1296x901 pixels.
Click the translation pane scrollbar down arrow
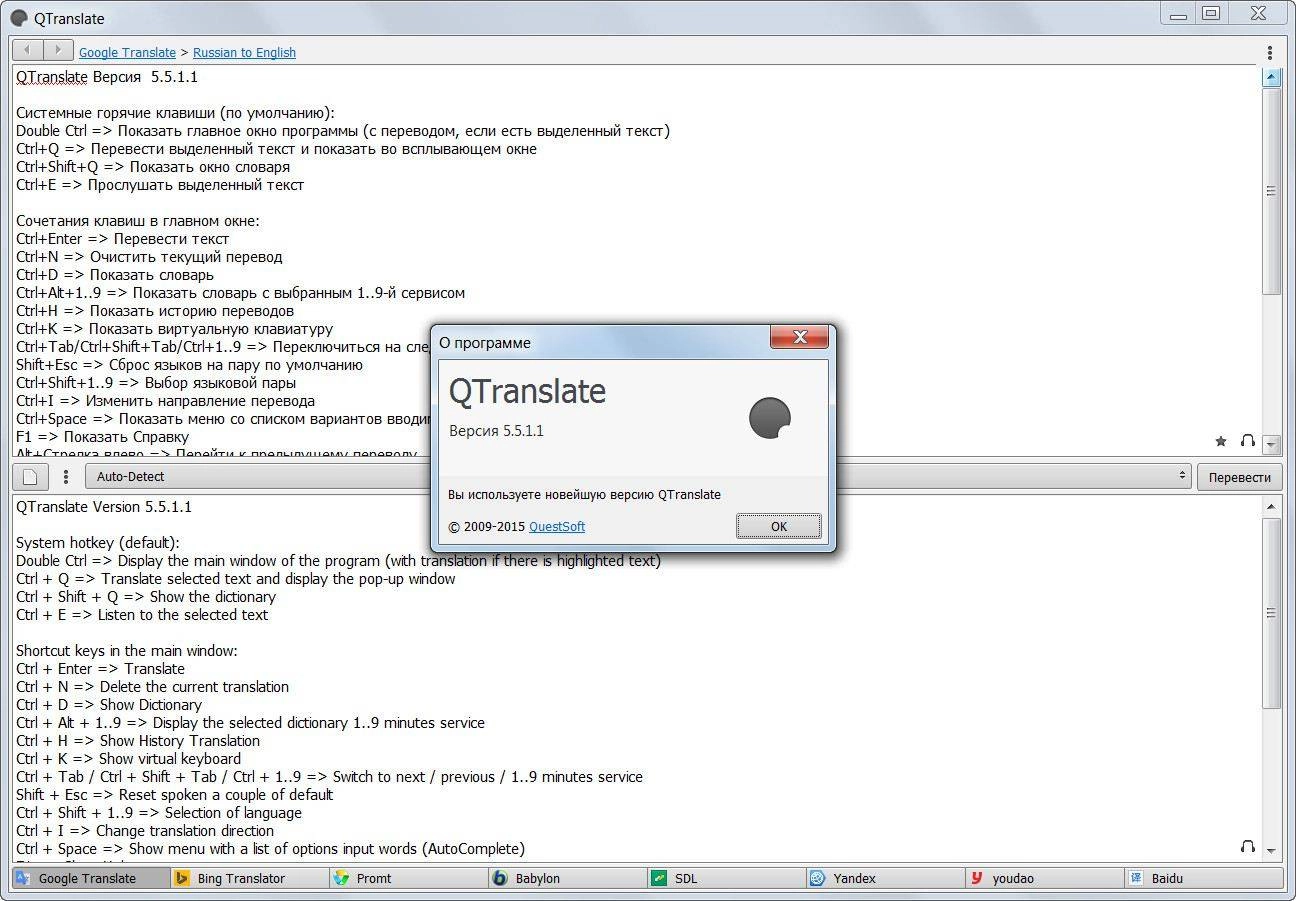click(x=1272, y=851)
